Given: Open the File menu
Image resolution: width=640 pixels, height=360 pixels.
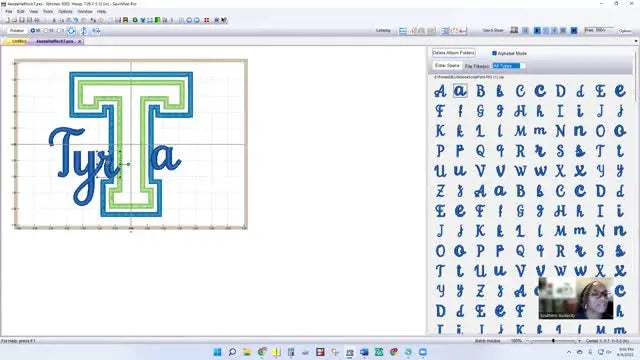Looking at the screenshot, I should pyautogui.click(x=9, y=11).
